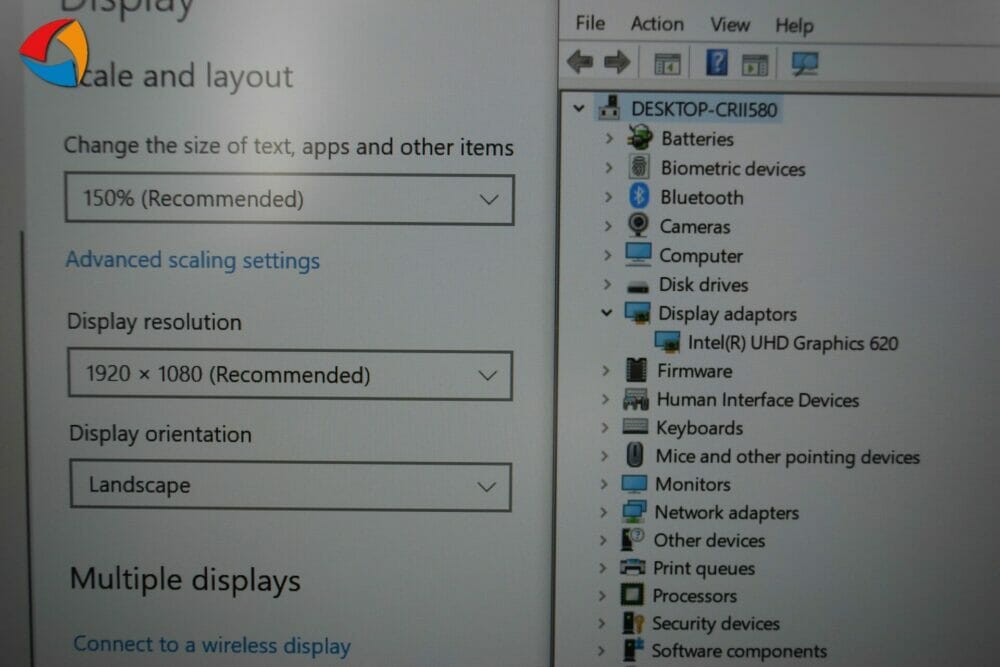Viewport: 1000px width, 667px height.
Task: Click the Computer monitor icon
Action: click(638, 254)
